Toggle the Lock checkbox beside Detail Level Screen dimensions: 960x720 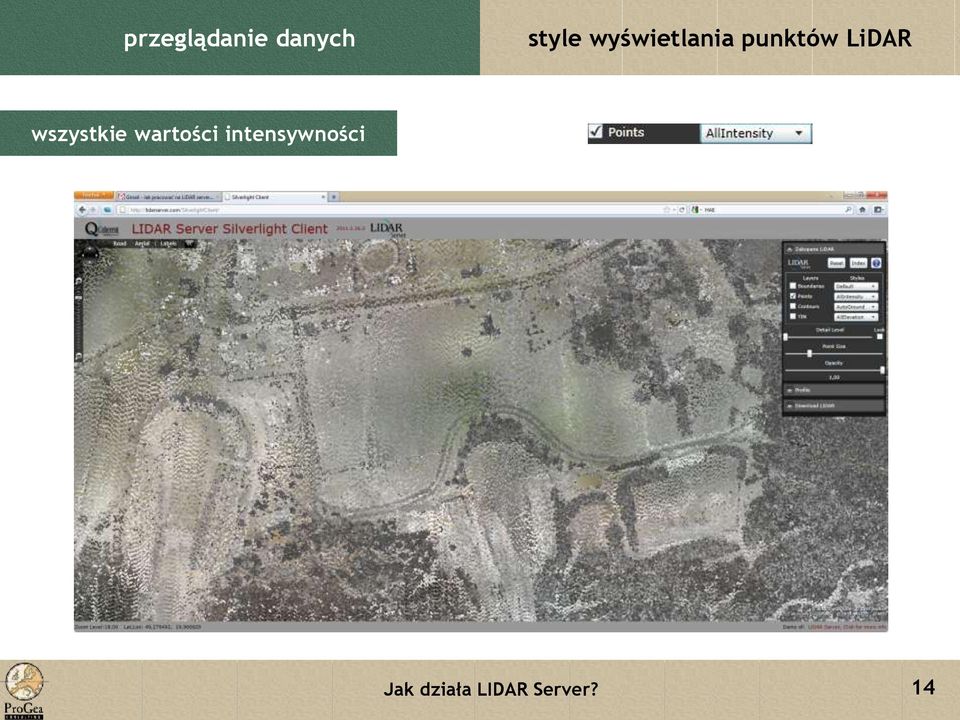point(880,337)
